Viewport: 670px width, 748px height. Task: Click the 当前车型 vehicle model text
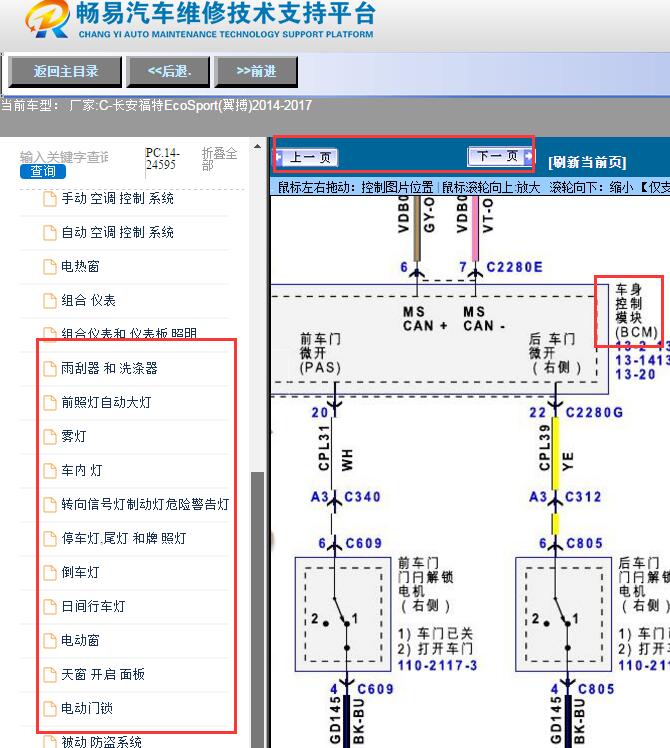point(157,105)
